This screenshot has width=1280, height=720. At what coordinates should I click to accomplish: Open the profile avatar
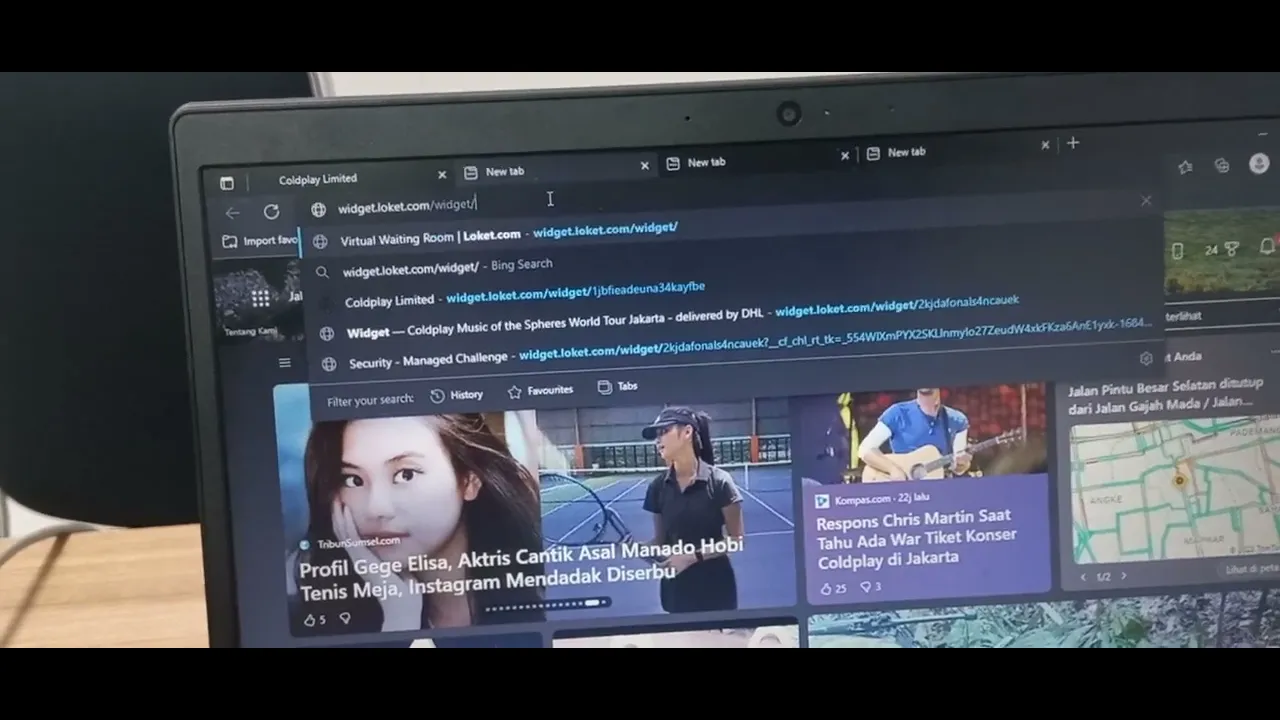(1259, 163)
